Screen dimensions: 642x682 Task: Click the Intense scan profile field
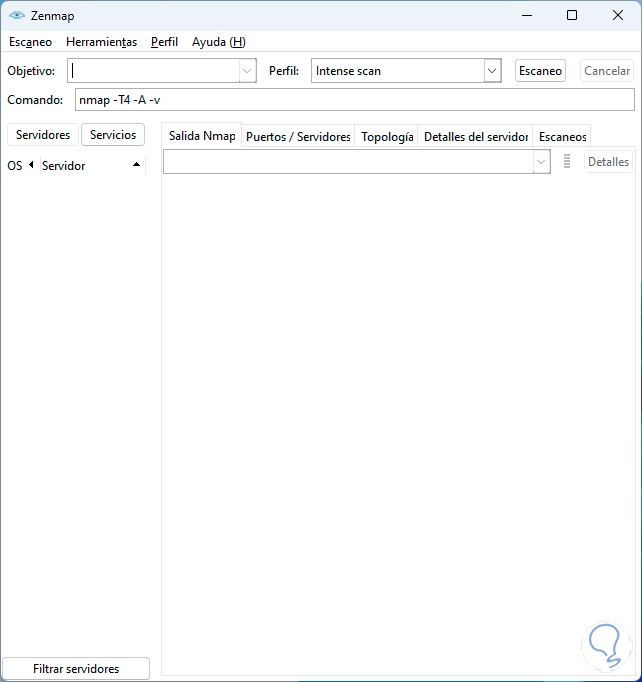coord(398,70)
